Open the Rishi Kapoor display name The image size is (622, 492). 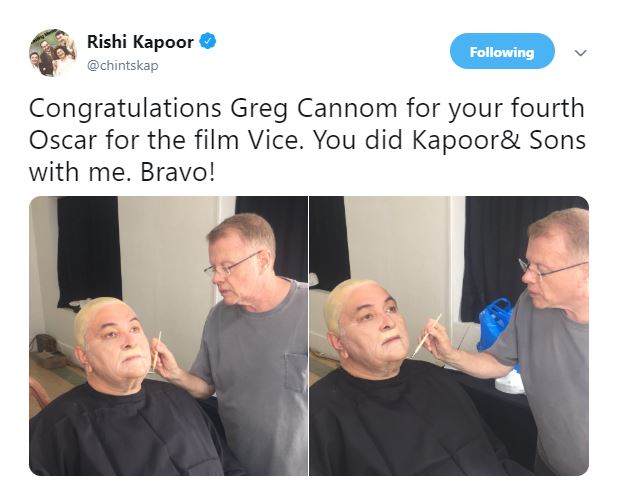pos(140,42)
